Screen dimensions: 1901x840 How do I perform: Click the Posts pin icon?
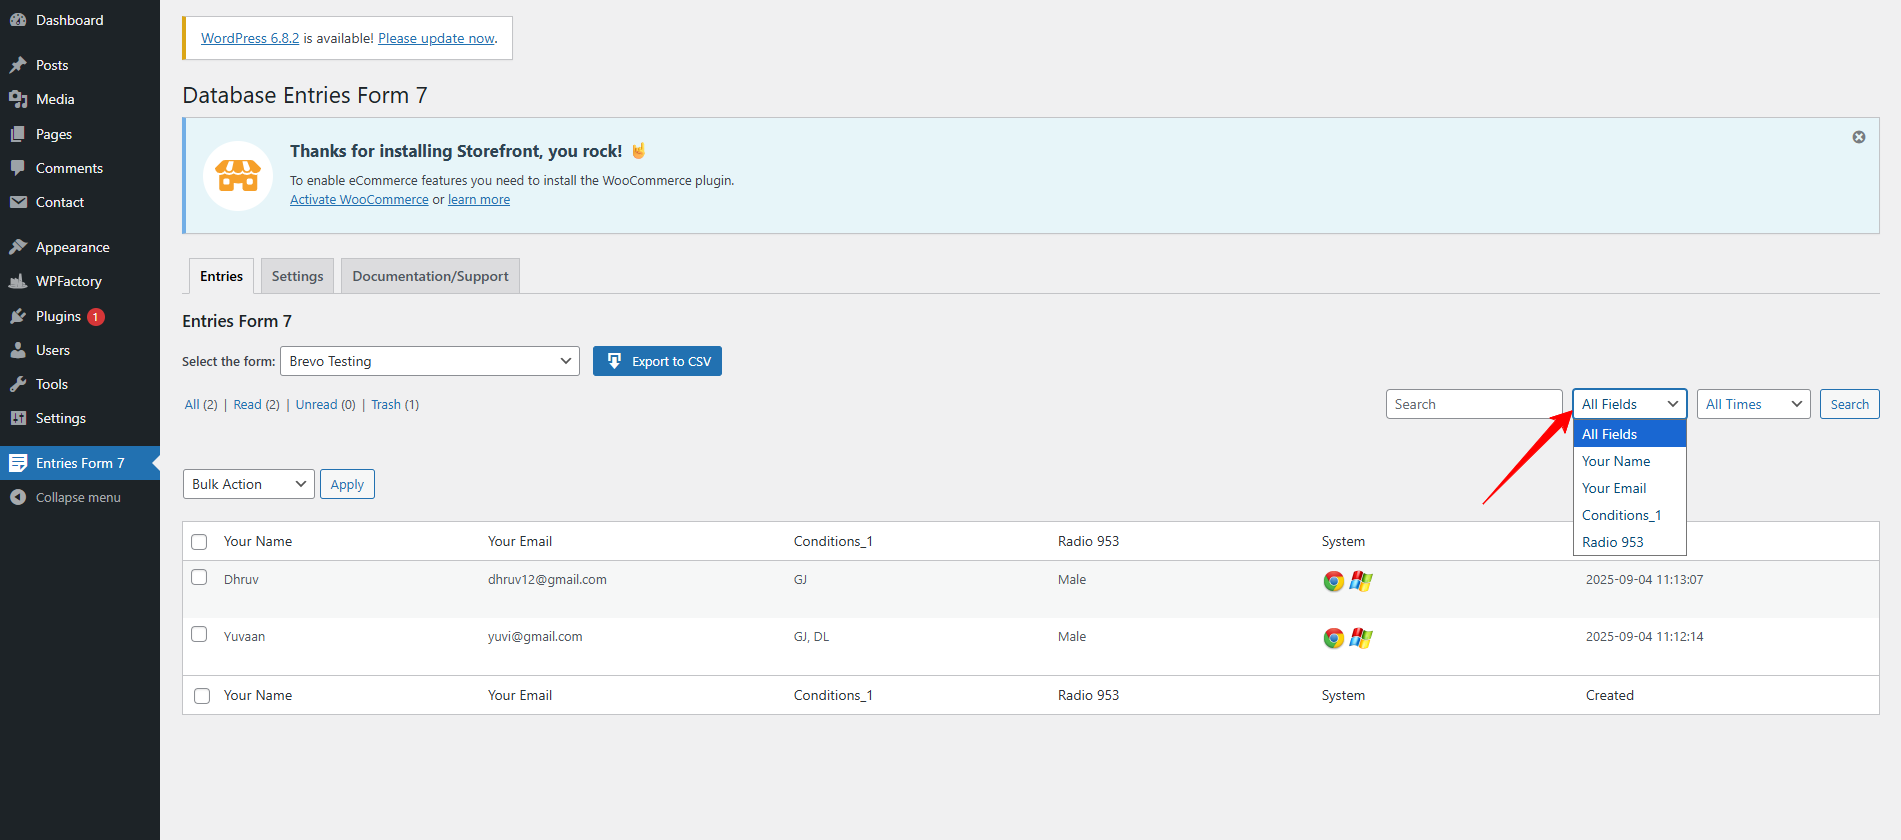point(18,65)
